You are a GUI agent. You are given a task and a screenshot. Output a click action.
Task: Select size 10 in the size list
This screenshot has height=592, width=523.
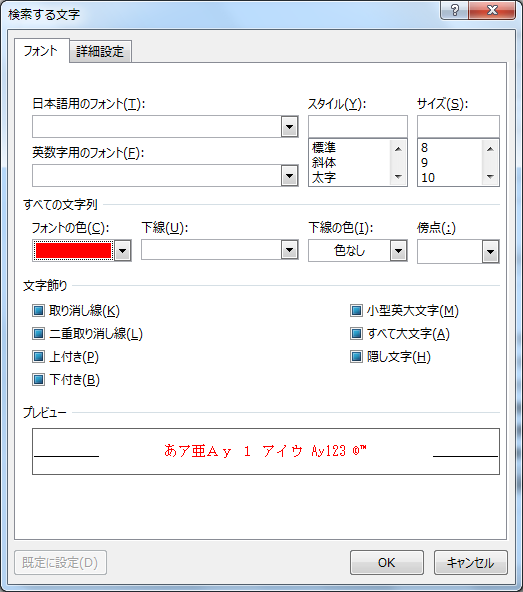(428, 177)
